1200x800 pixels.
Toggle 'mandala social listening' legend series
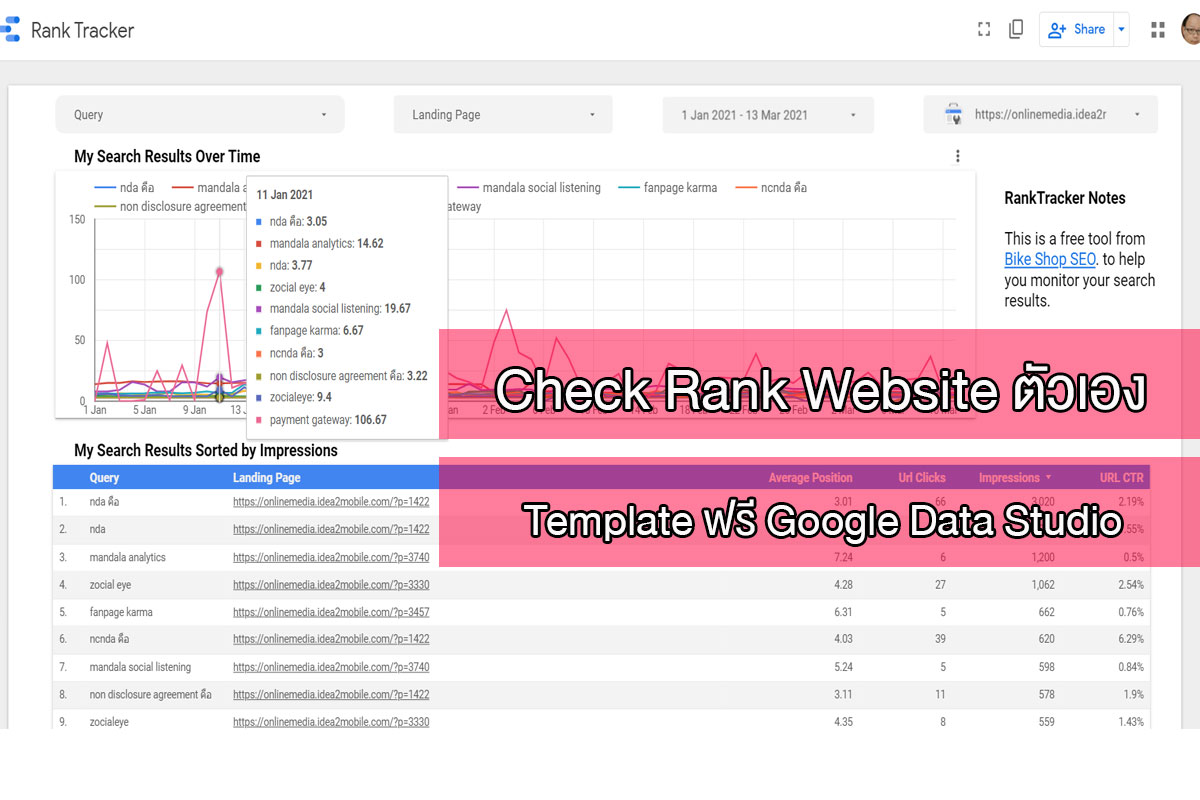(x=529, y=187)
